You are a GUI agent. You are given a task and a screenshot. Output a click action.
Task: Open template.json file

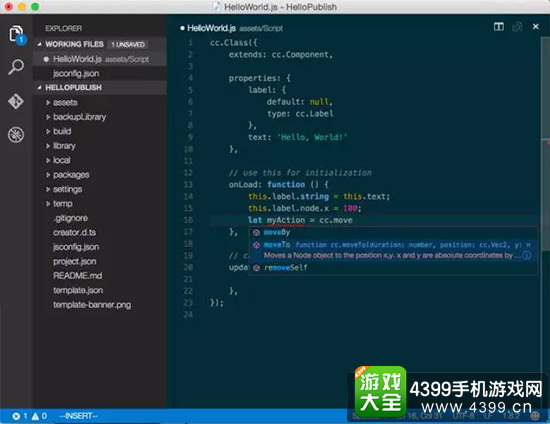click(x=78, y=290)
